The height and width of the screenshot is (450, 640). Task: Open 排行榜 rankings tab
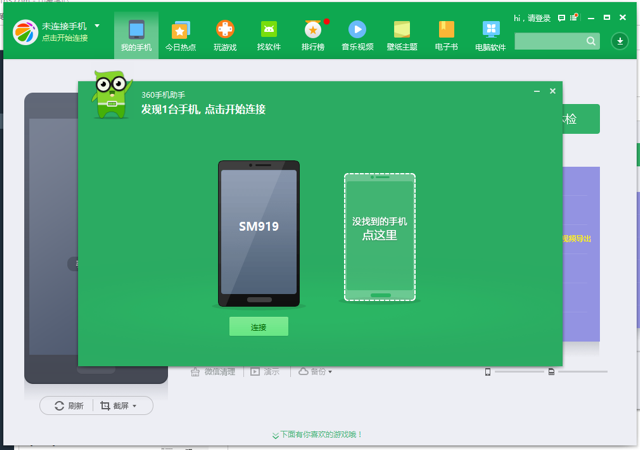[313, 36]
